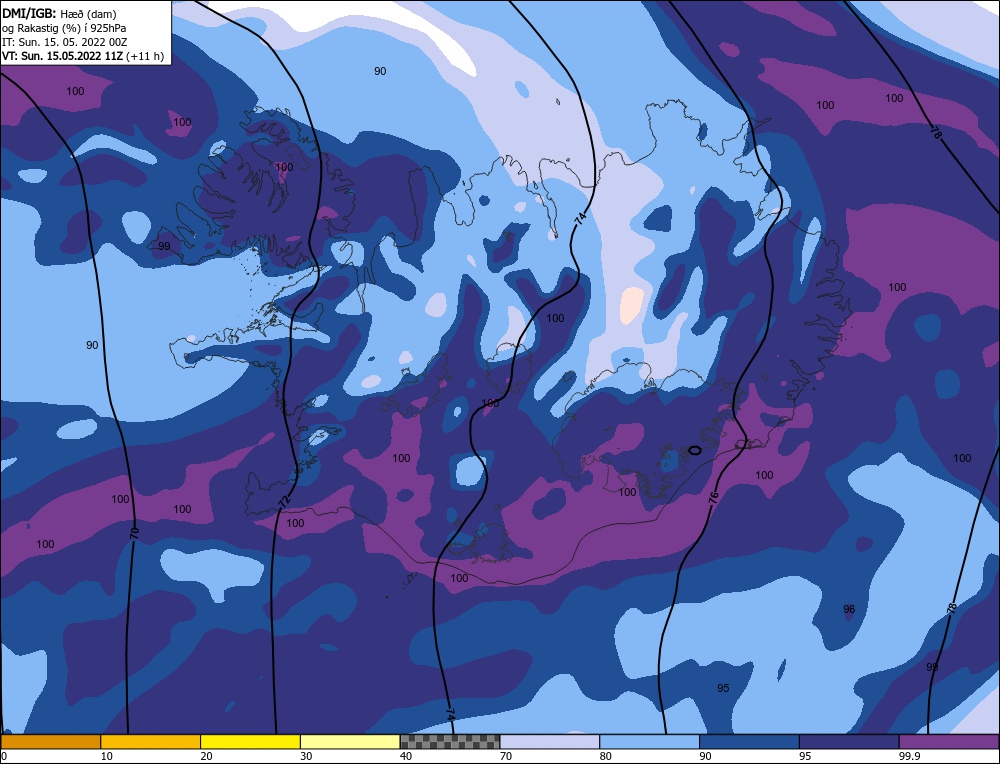Click the '96' humidity value label
Image resolution: width=1000 pixels, height=764 pixels.
[849, 609]
